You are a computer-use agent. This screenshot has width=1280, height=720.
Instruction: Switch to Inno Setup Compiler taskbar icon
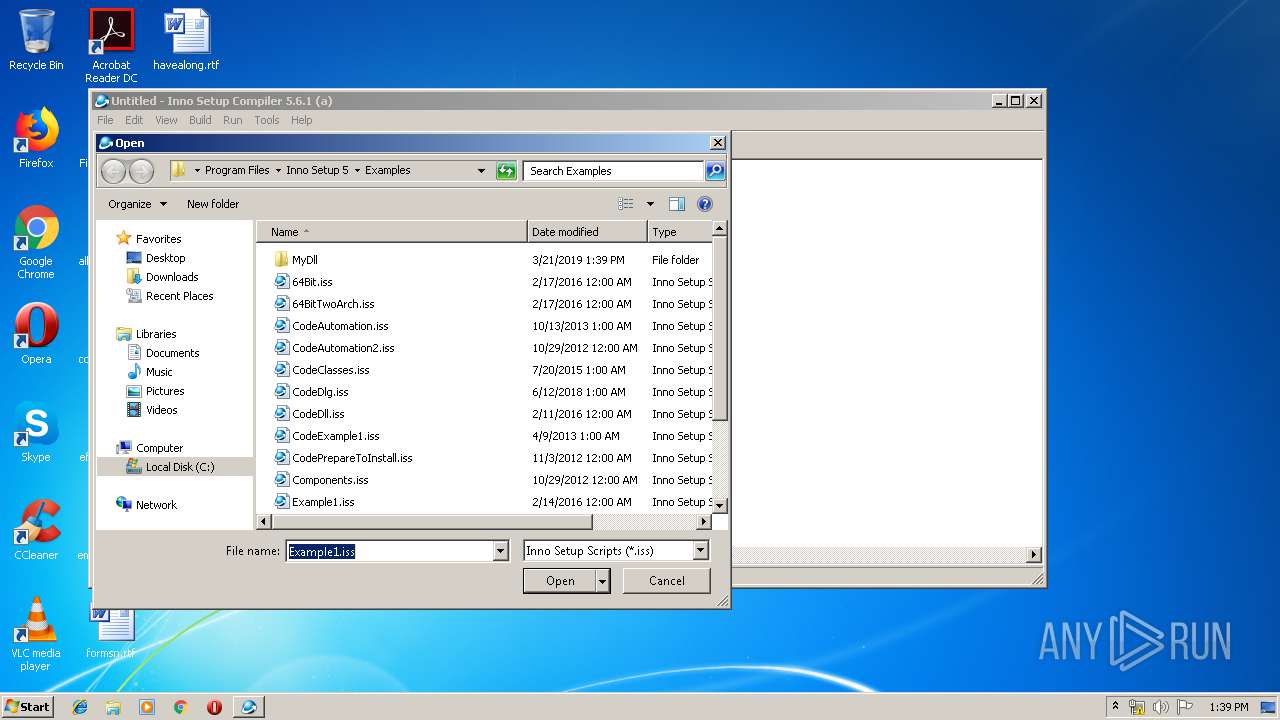[x=249, y=707]
